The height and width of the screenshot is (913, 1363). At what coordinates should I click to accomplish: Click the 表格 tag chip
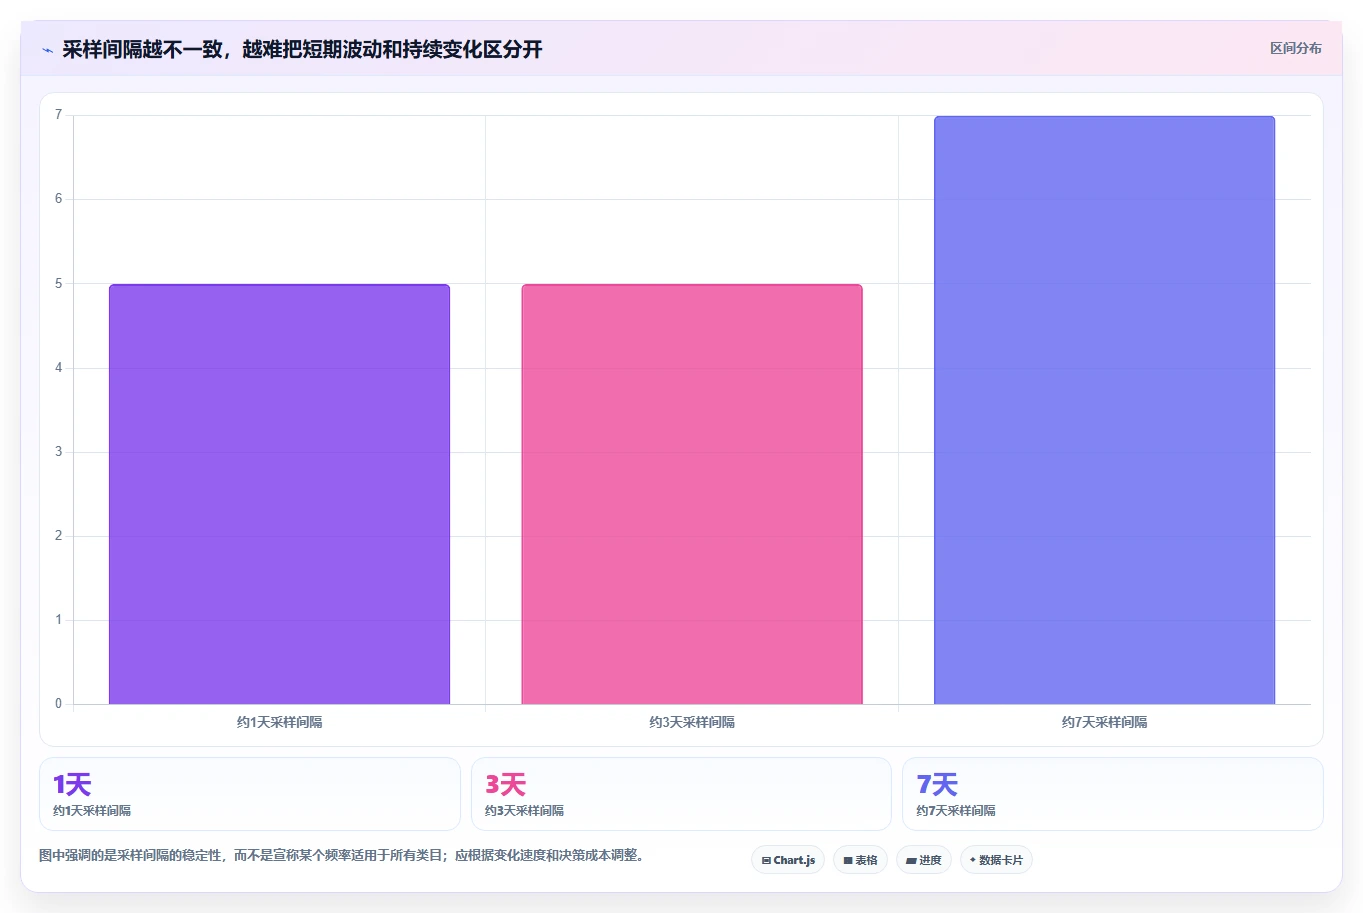860,860
